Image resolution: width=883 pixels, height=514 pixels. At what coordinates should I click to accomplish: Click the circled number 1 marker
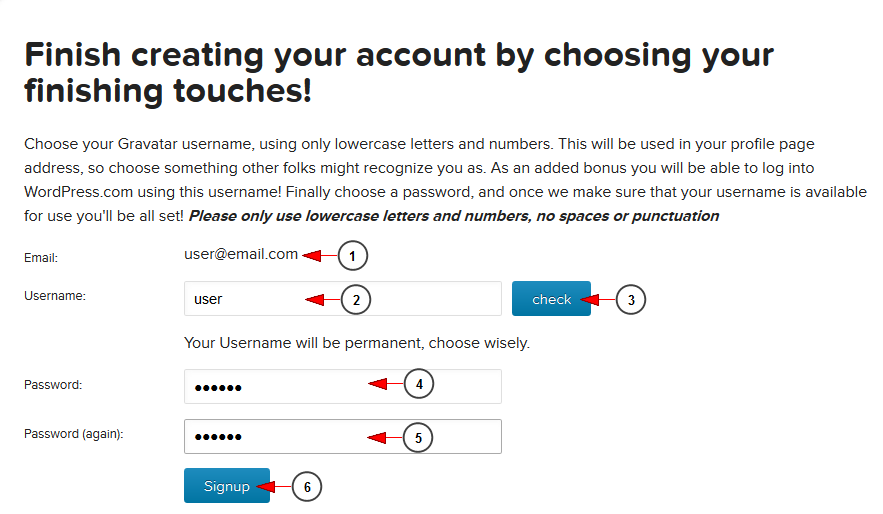[353, 256]
